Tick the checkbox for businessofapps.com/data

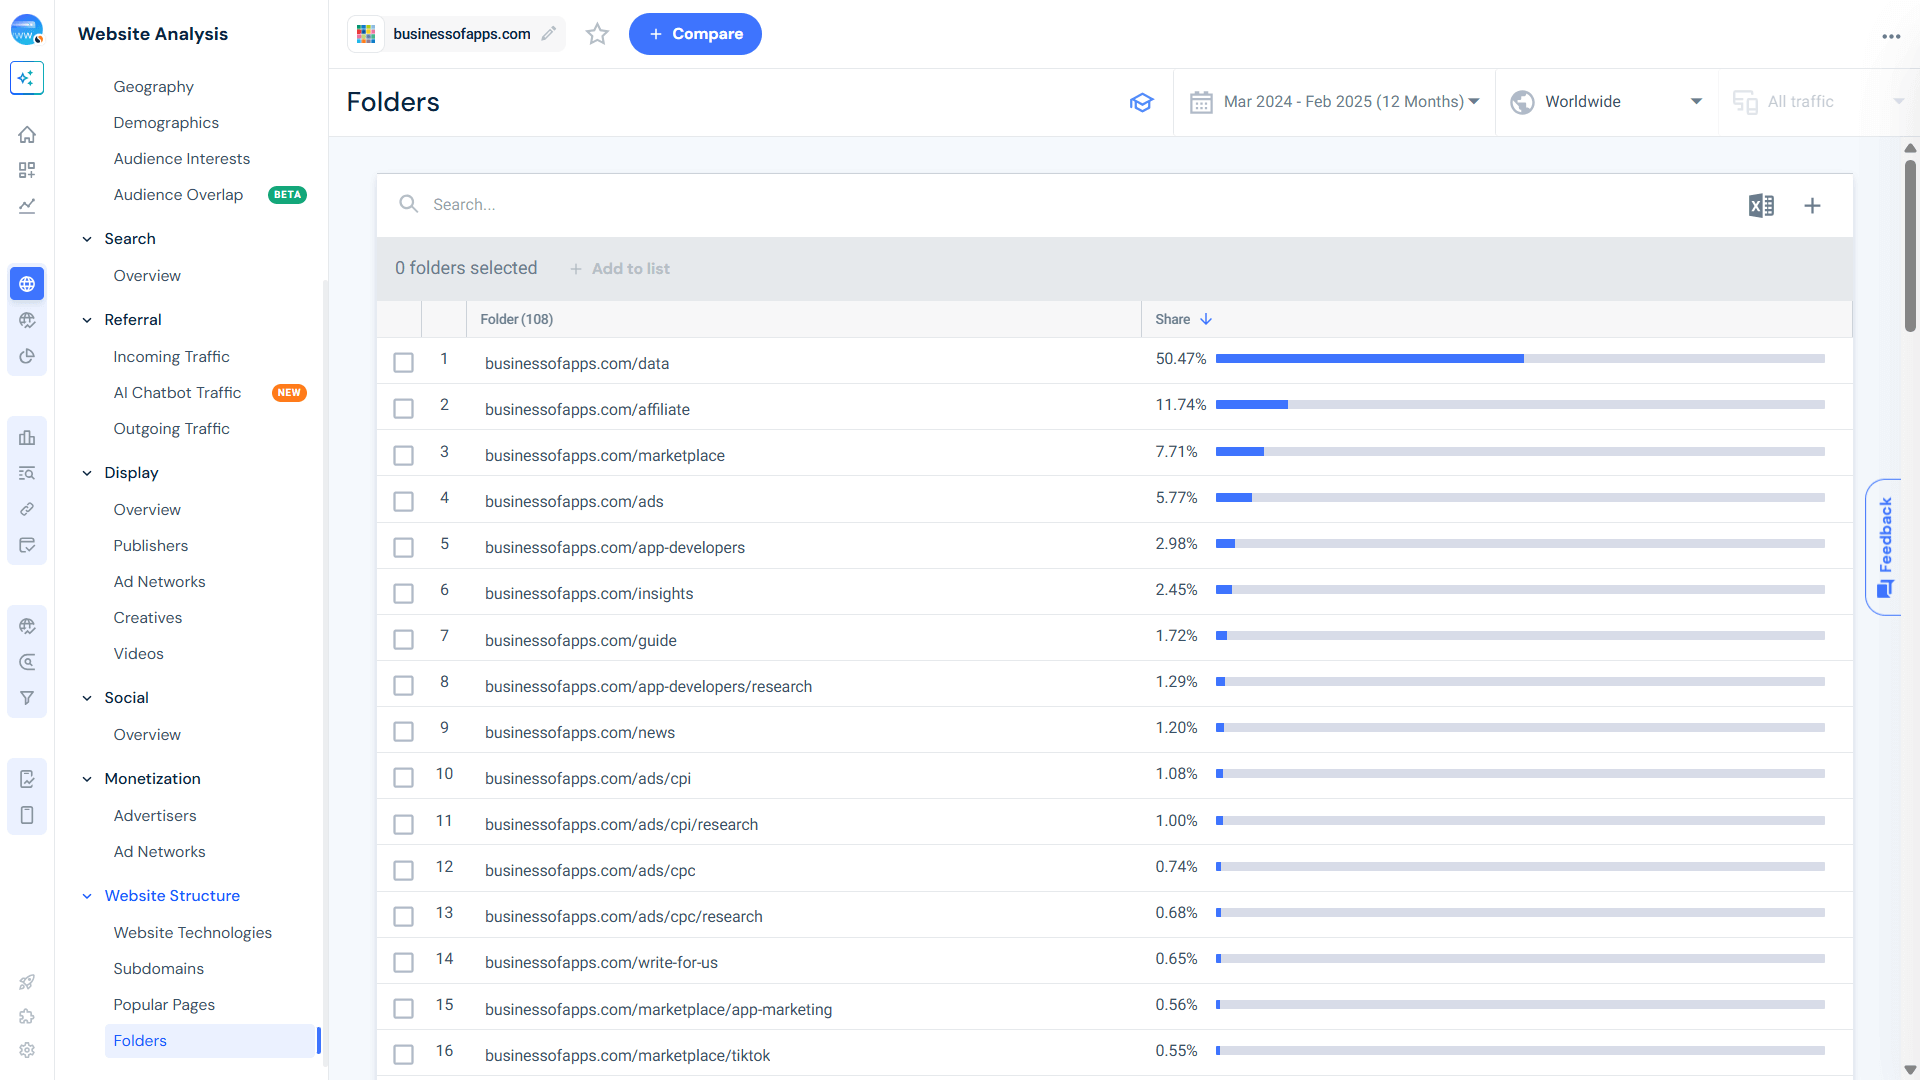[403, 362]
